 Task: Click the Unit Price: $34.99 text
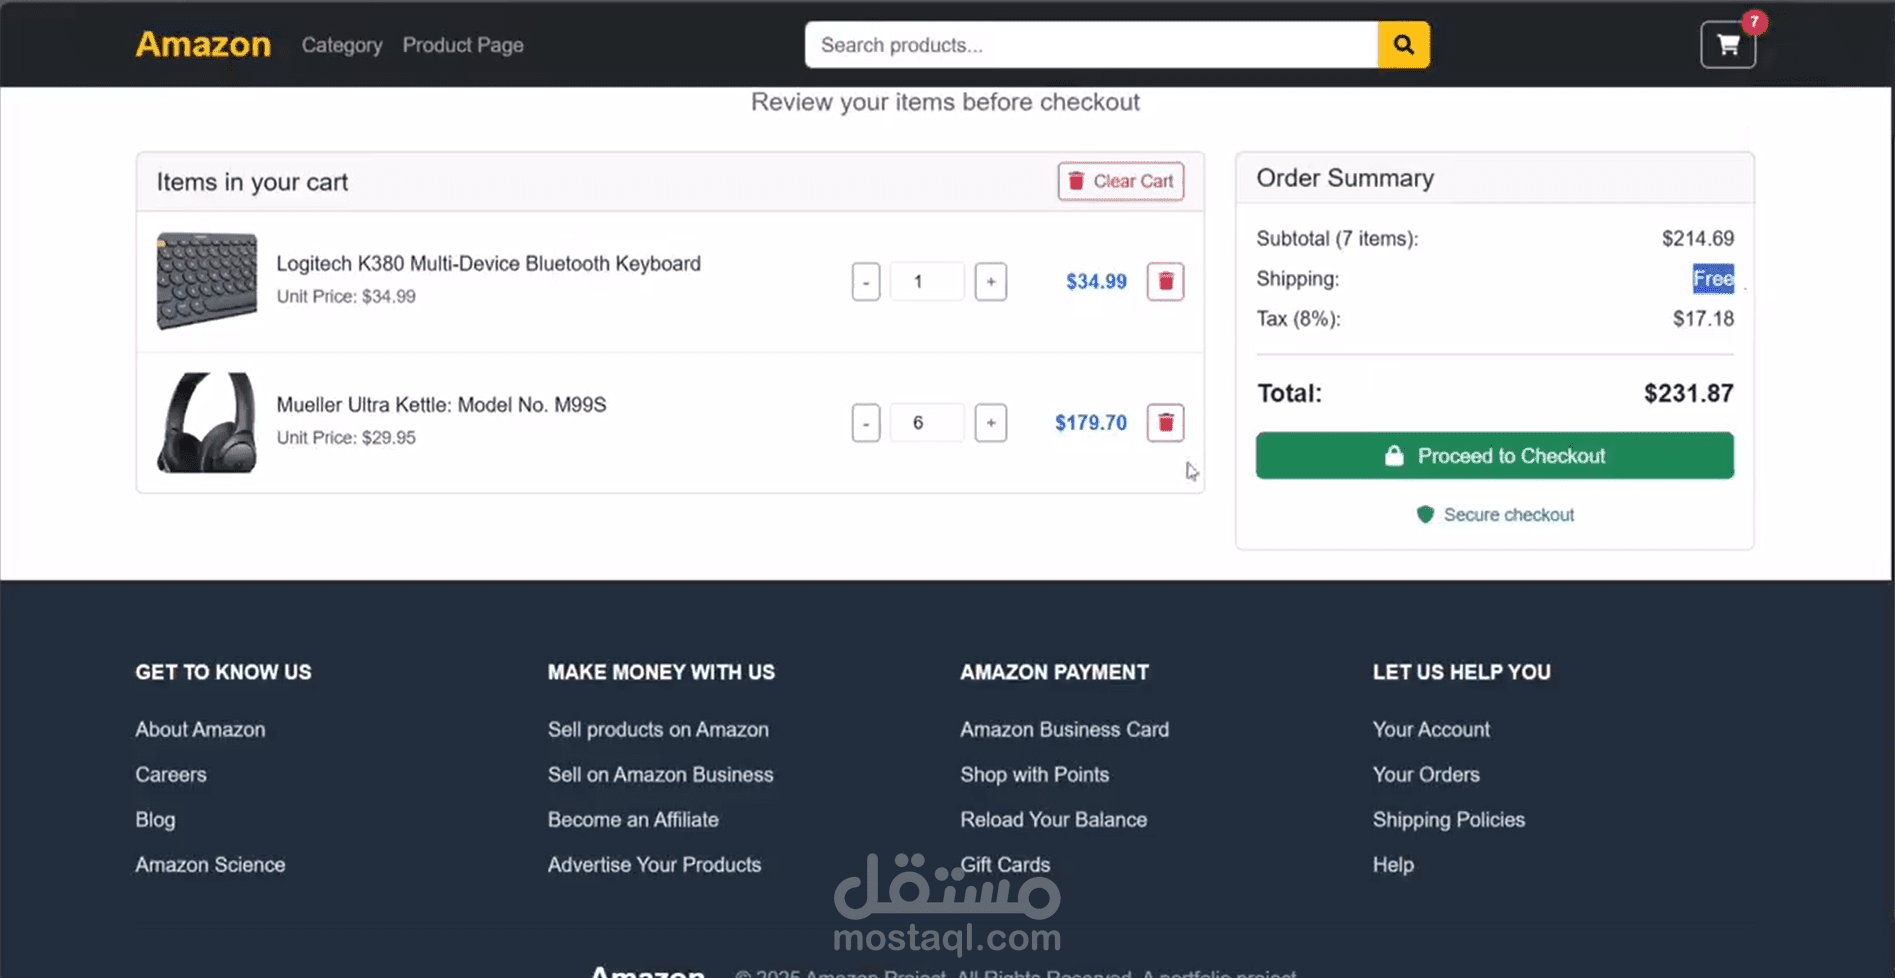(346, 296)
